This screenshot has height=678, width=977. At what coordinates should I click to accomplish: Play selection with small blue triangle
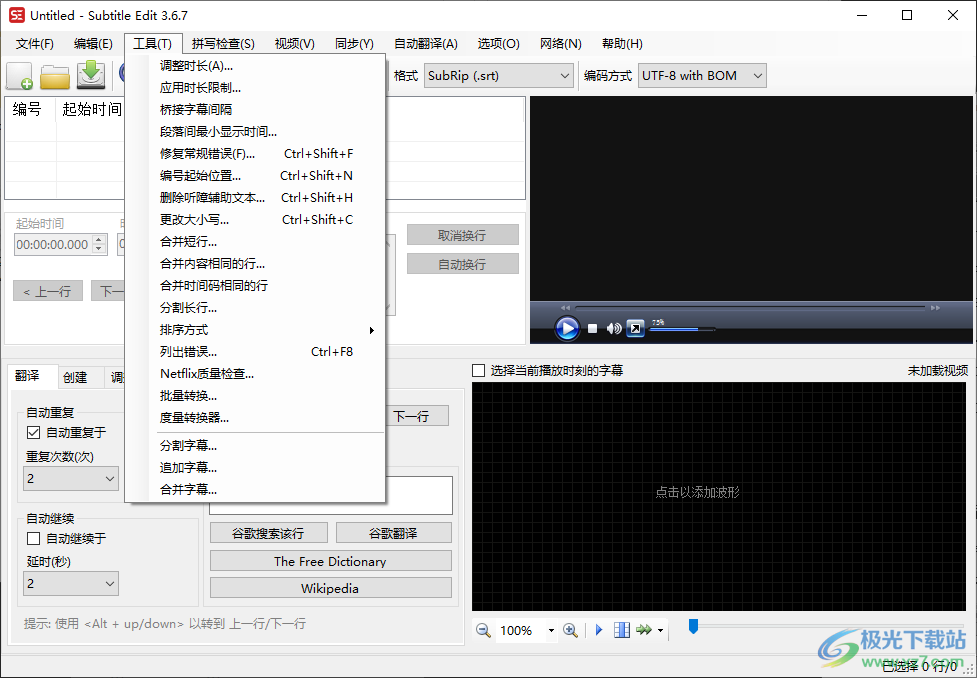click(x=599, y=630)
